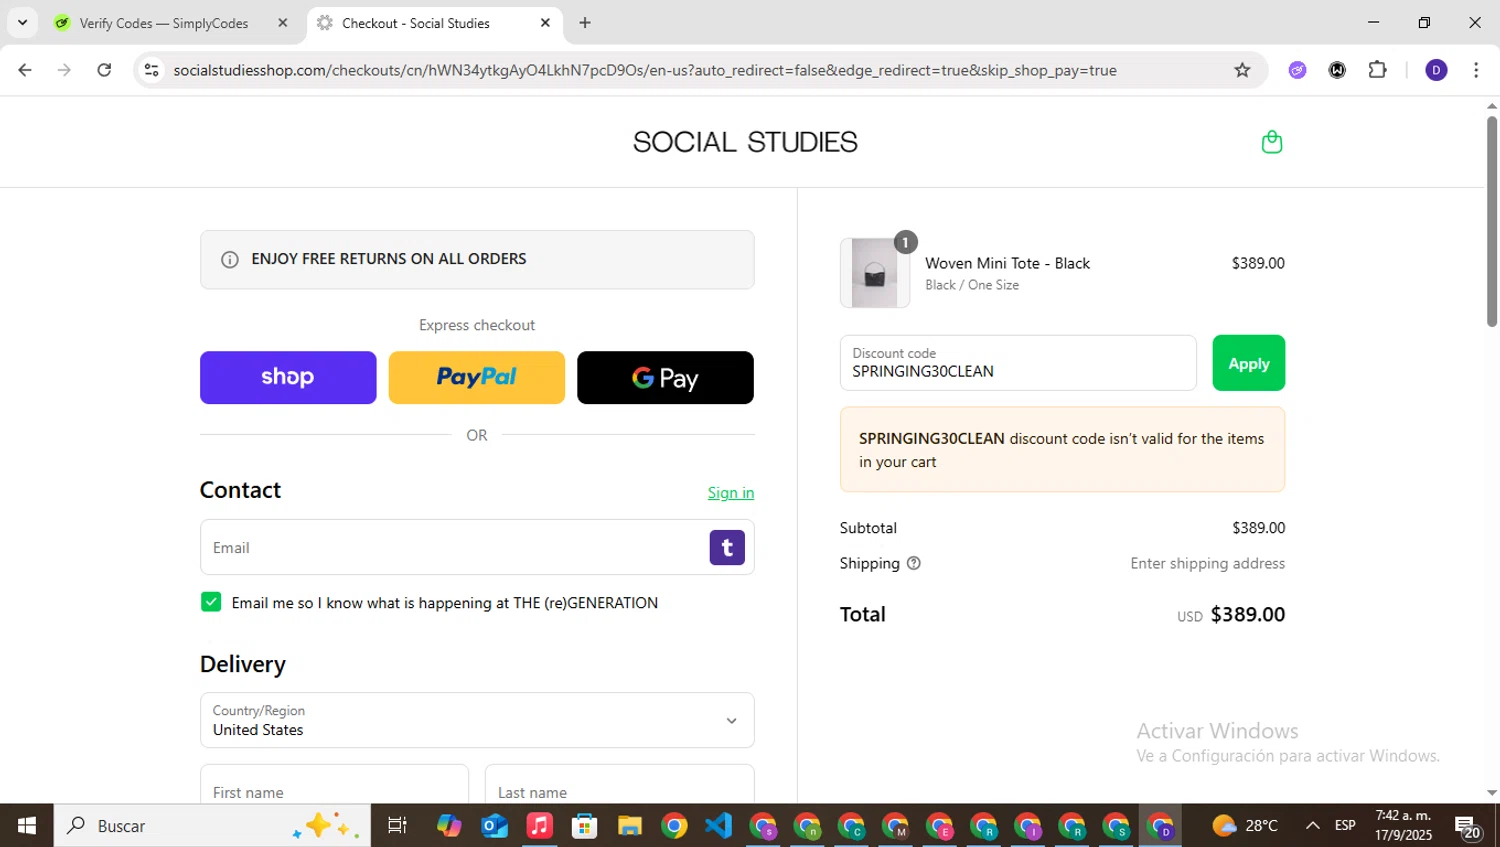This screenshot has height=847, width=1500.
Task: Open the shopping bag cart icon
Action: [x=1271, y=142]
